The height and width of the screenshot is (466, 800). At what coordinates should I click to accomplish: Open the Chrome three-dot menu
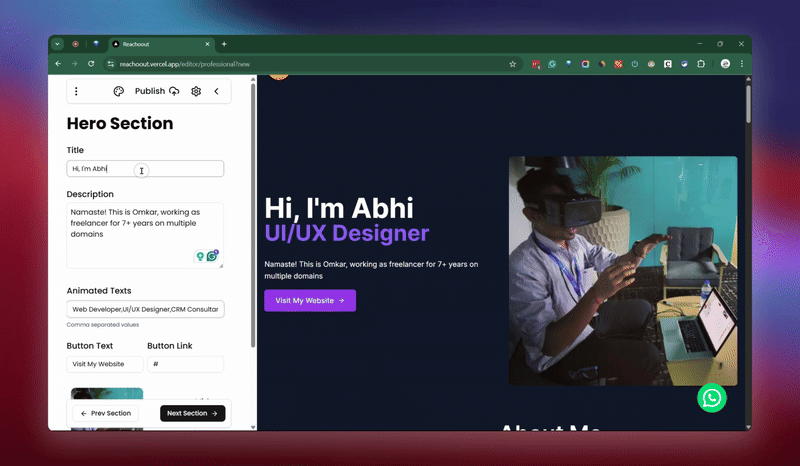tap(742, 64)
